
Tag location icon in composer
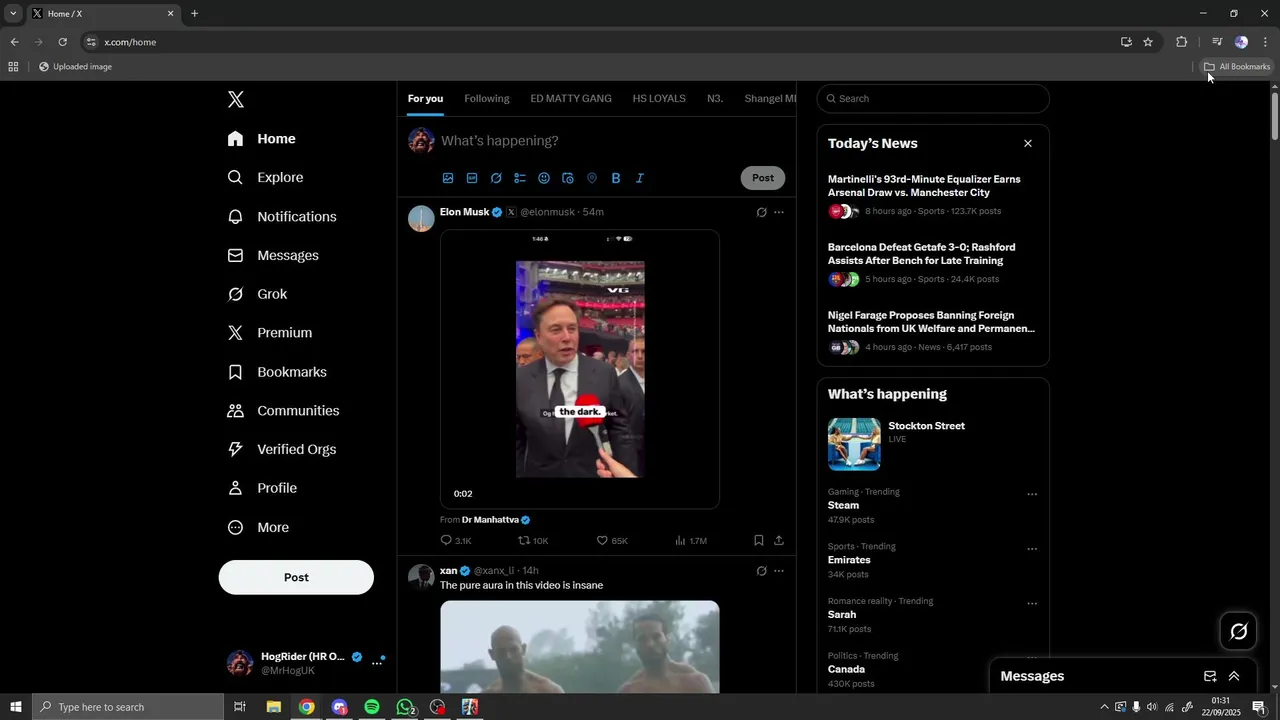click(592, 178)
